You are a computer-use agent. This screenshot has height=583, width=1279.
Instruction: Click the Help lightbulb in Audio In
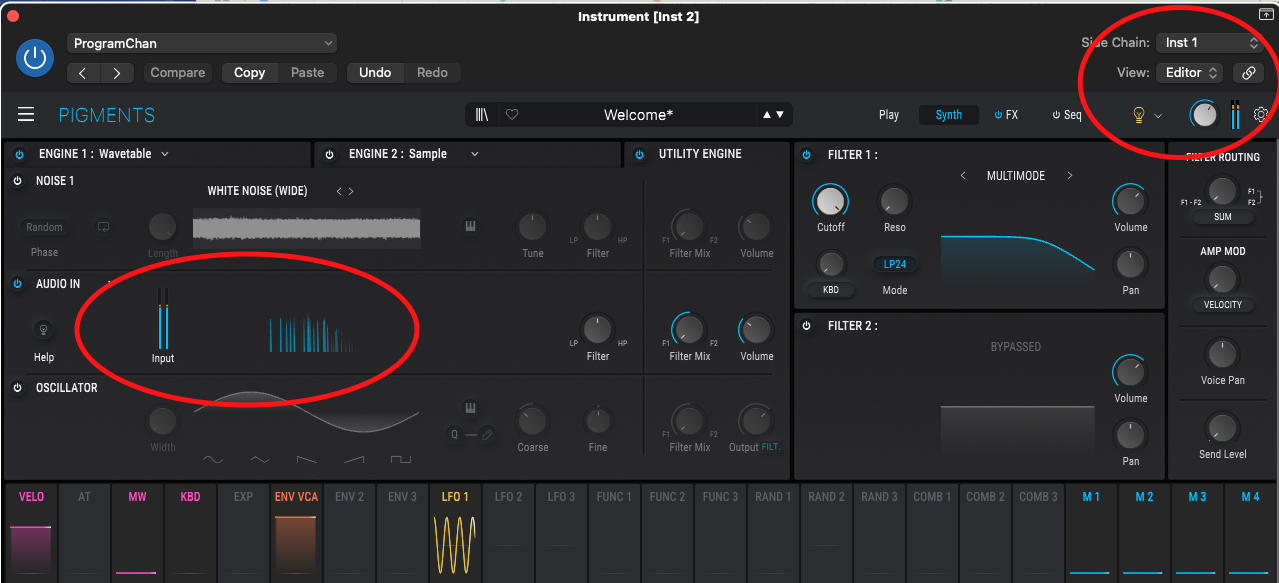[43, 329]
